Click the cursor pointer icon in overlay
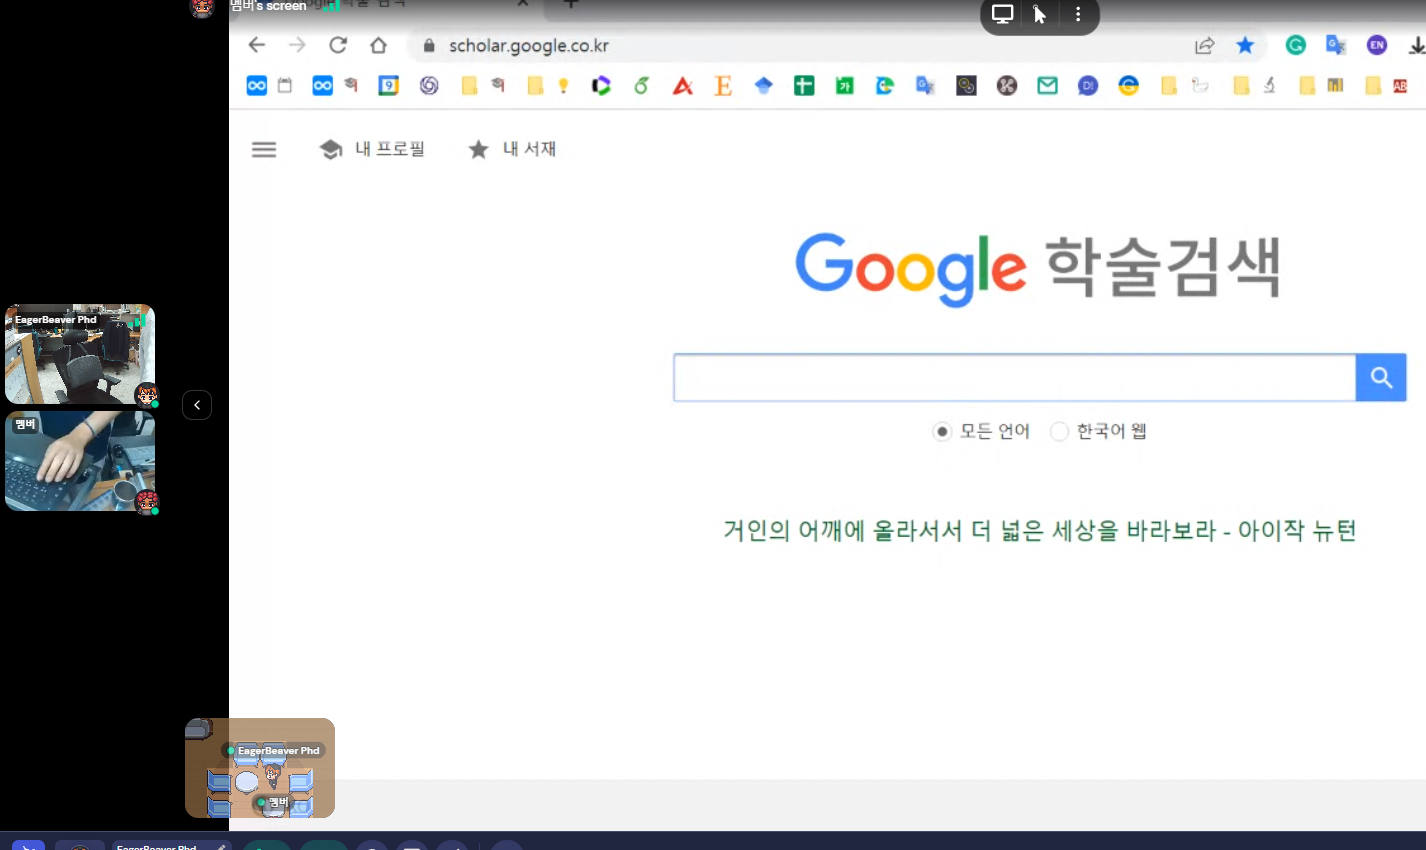 coord(1040,14)
